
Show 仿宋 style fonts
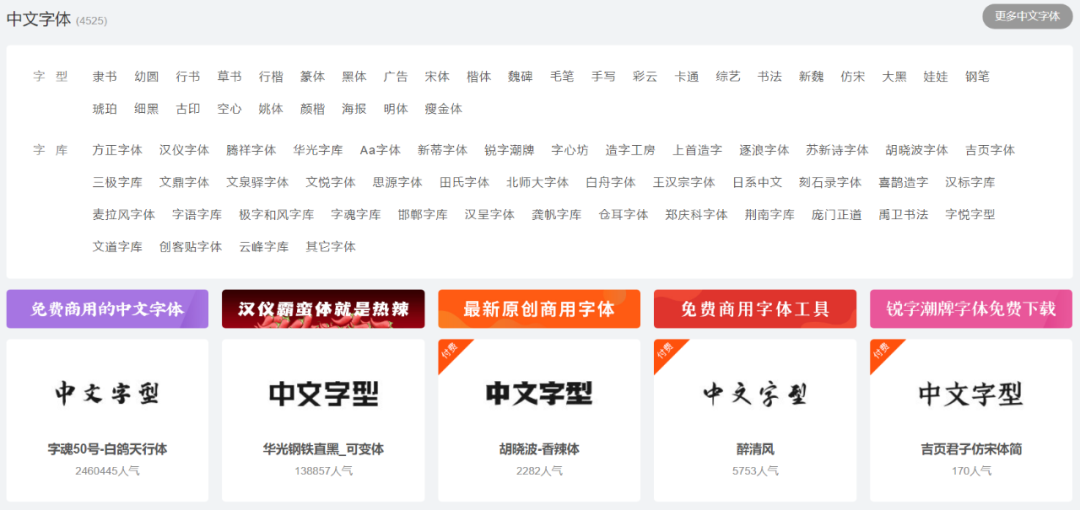coord(853,76)
